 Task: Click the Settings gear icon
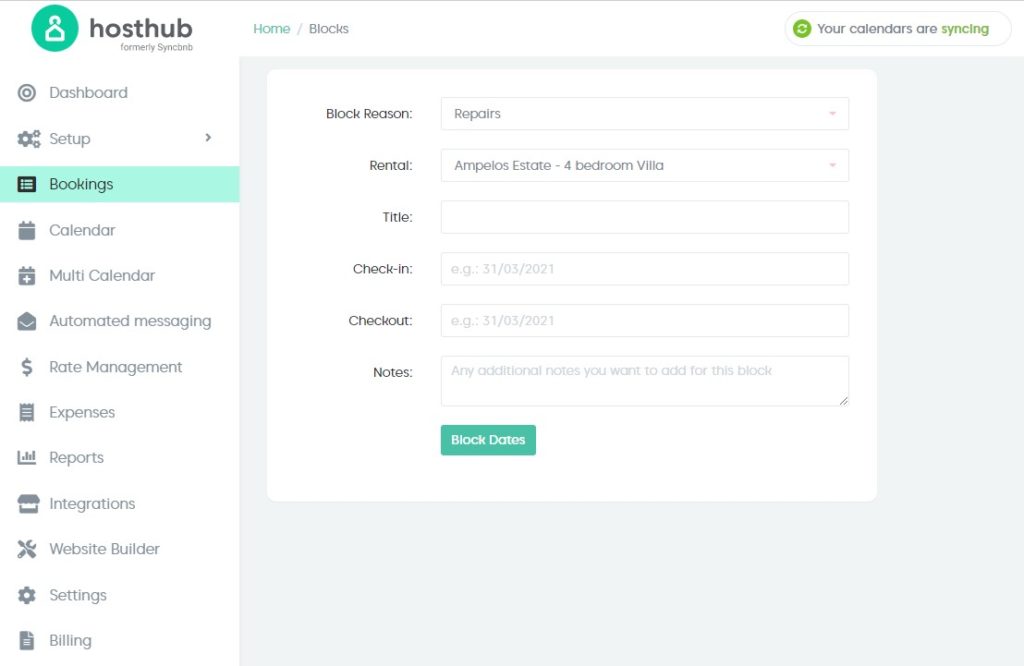coord(27,595)
